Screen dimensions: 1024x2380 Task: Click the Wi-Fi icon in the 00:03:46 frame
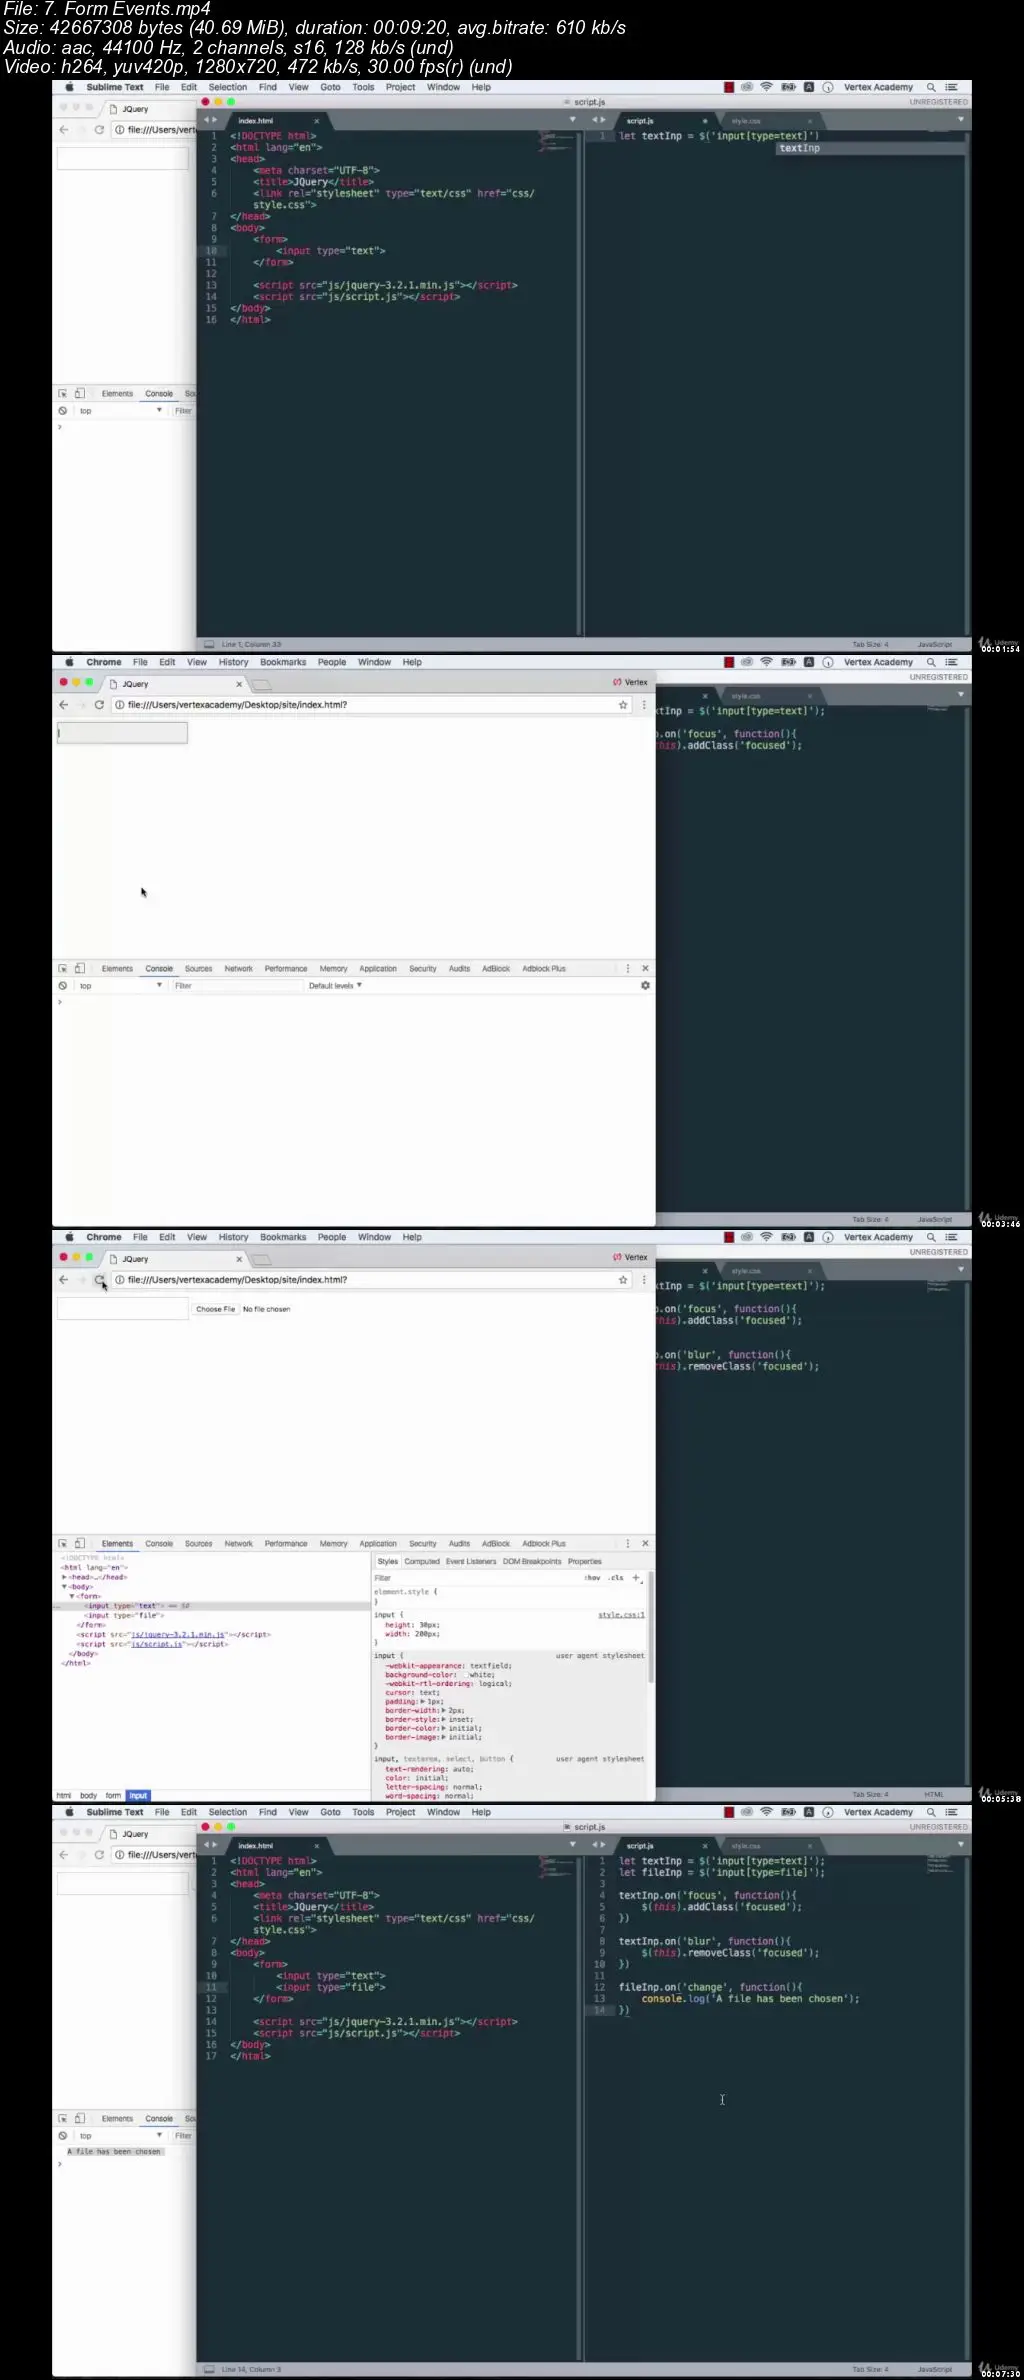click(766, 662)
